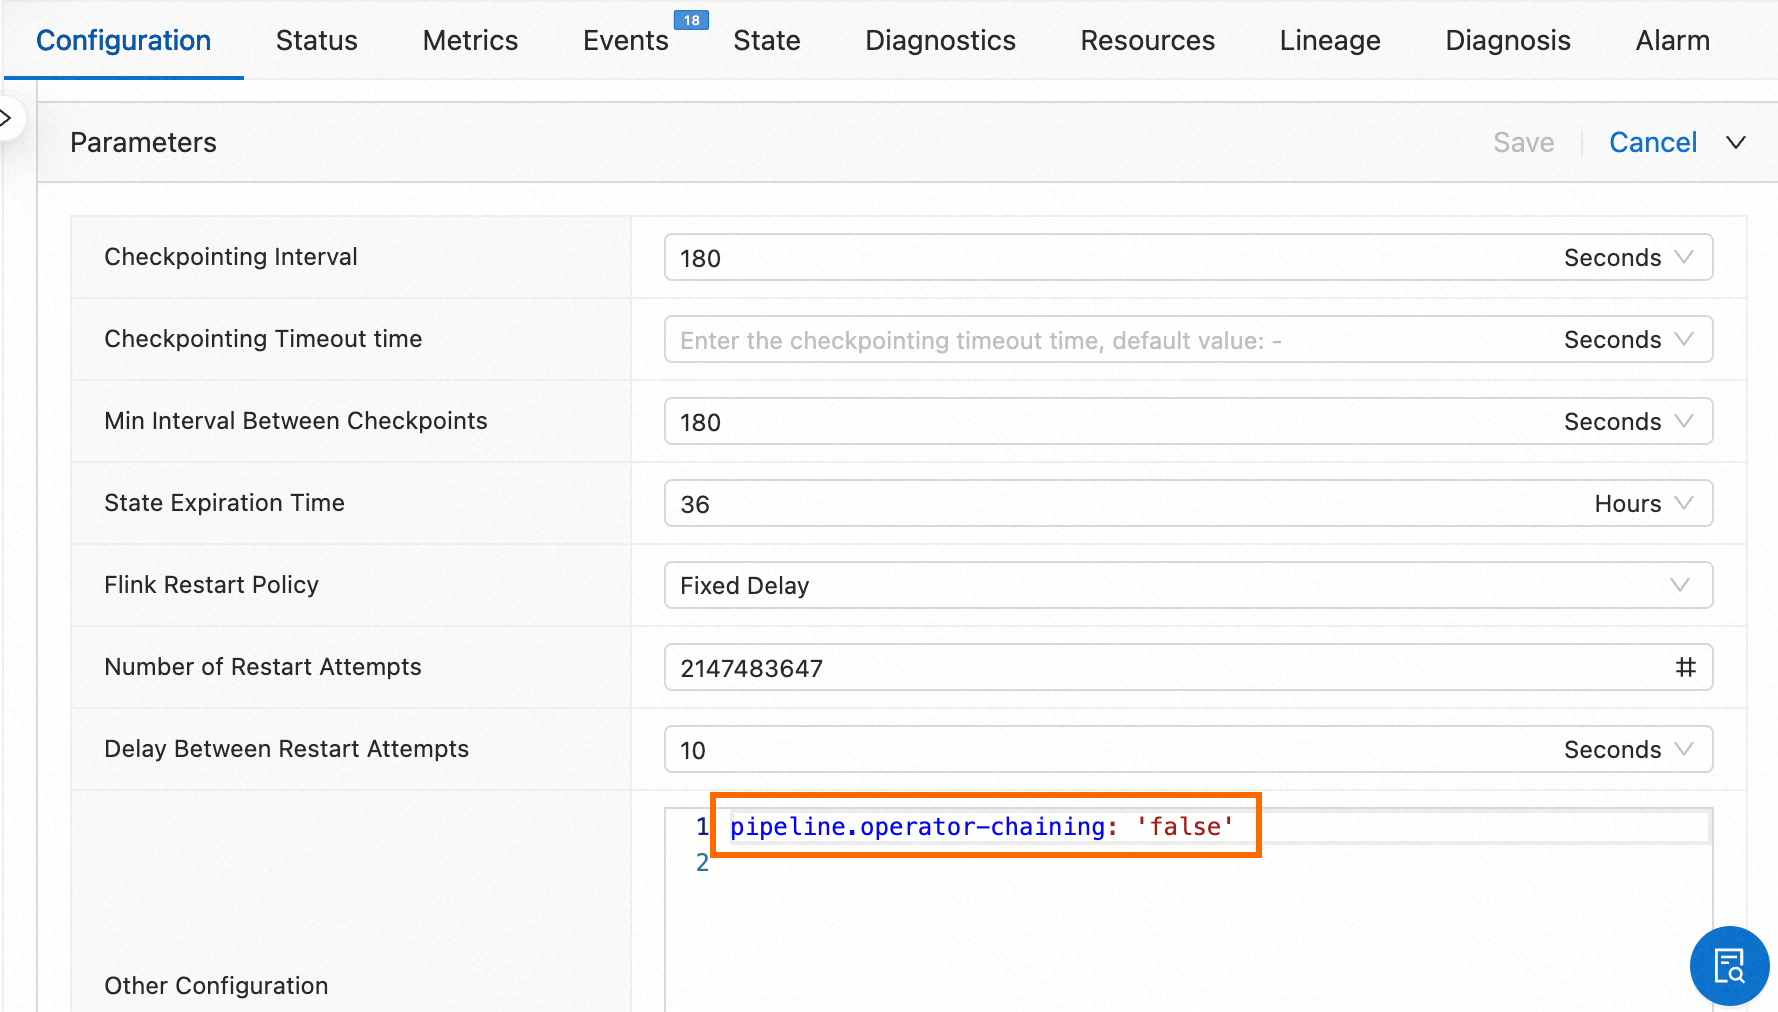This screenshot has width=1778, height=1012.
Task: Open the Diagnostics tab
Action: pyautogui.click(x=940, y=40)
